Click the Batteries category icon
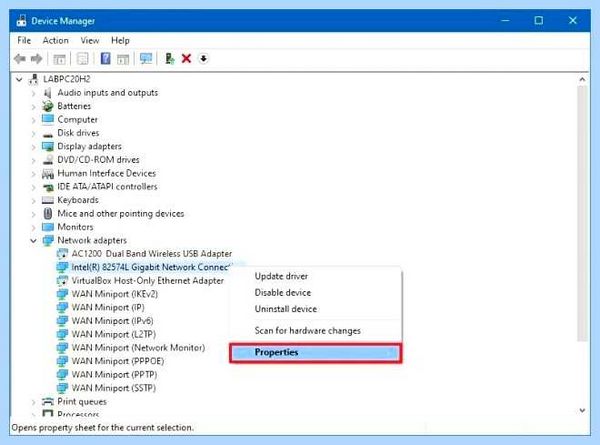 (47, 106)
